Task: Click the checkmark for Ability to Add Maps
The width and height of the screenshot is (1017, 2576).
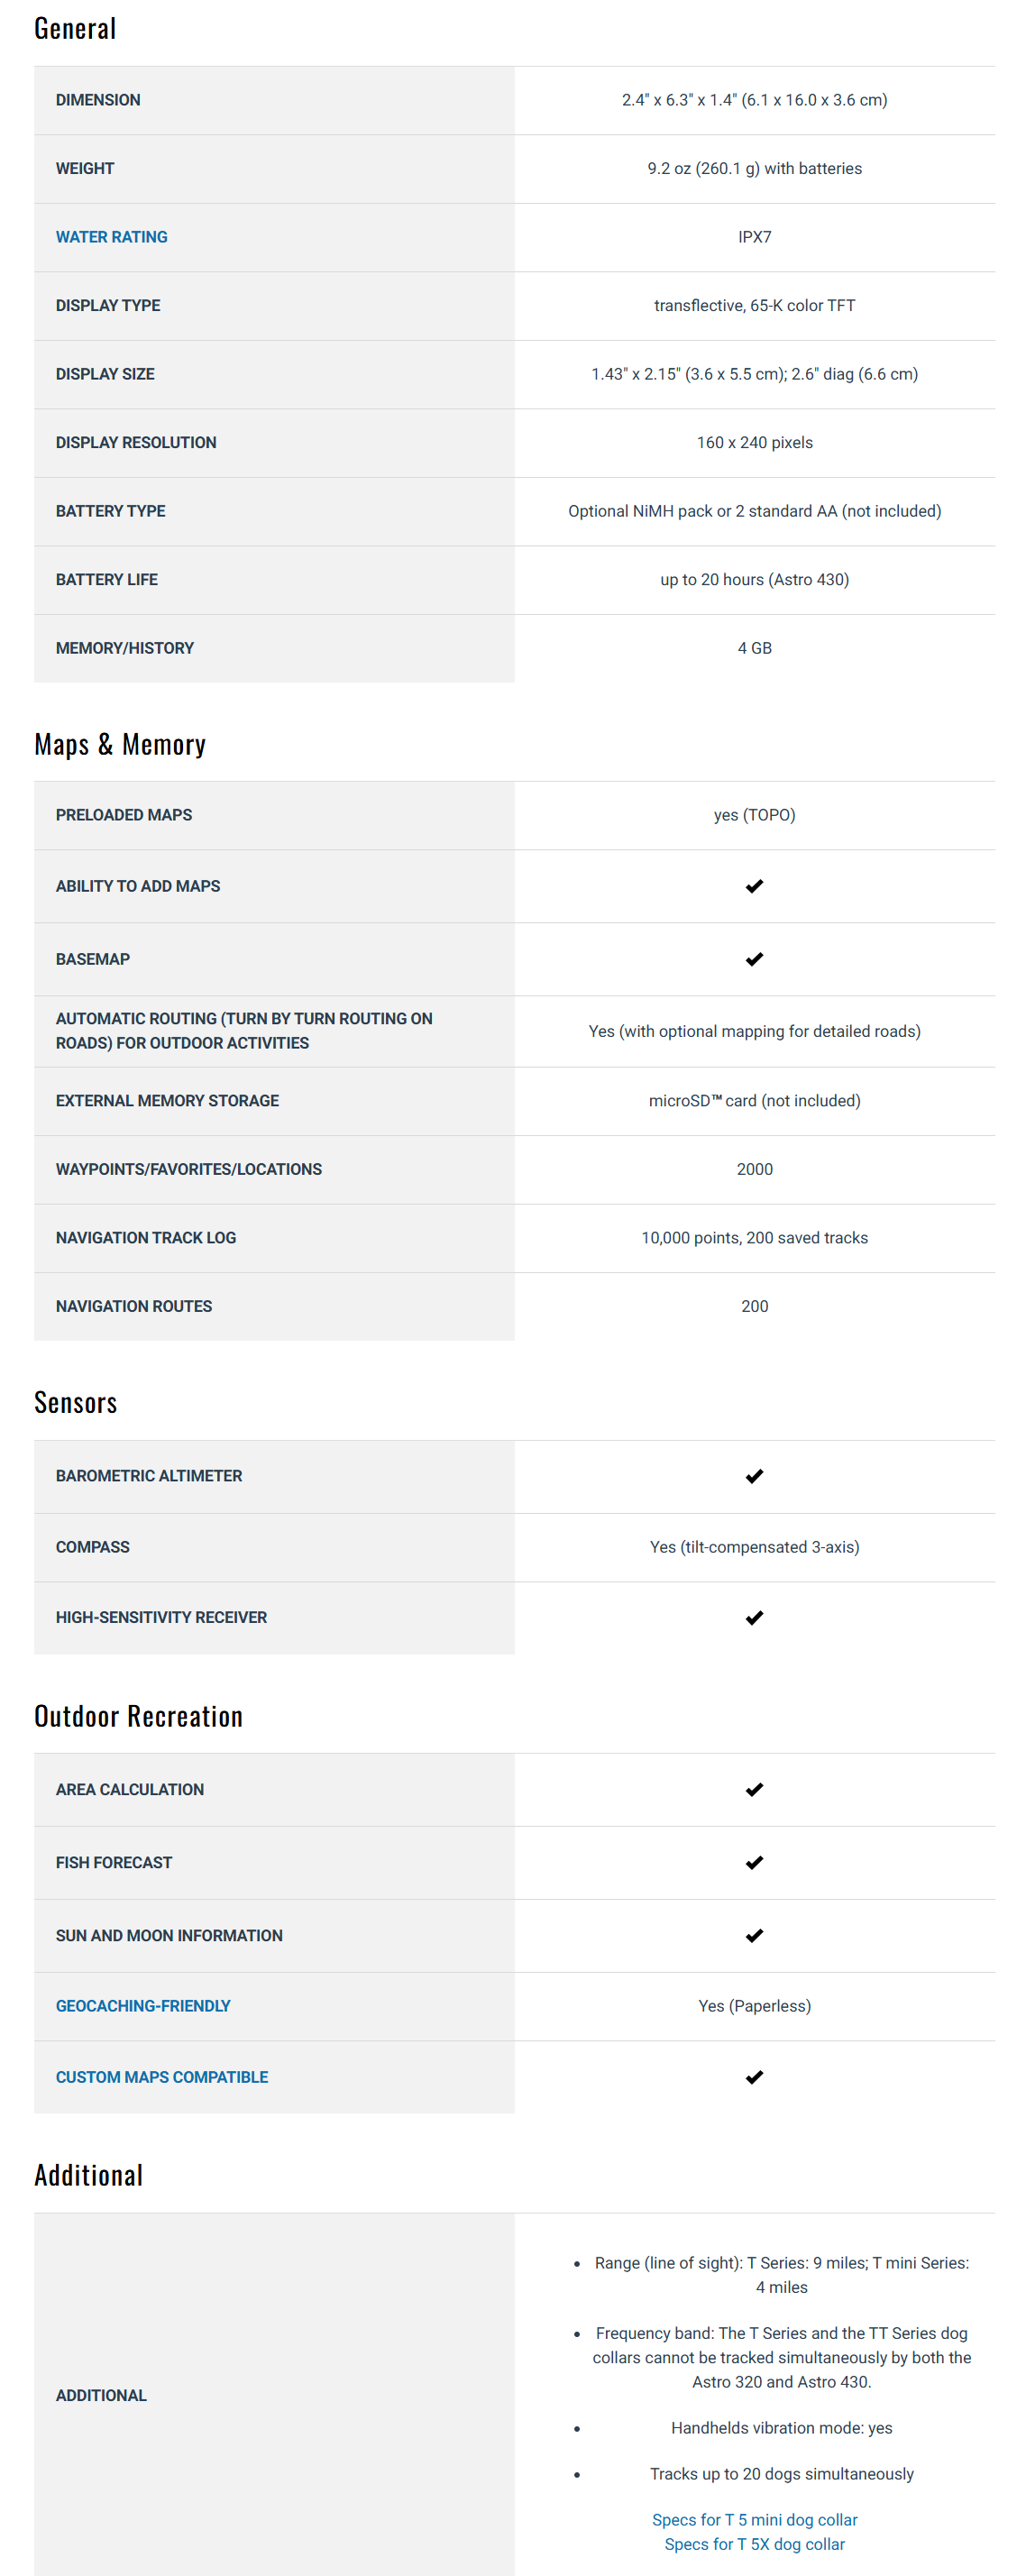Action: (754, 886)
